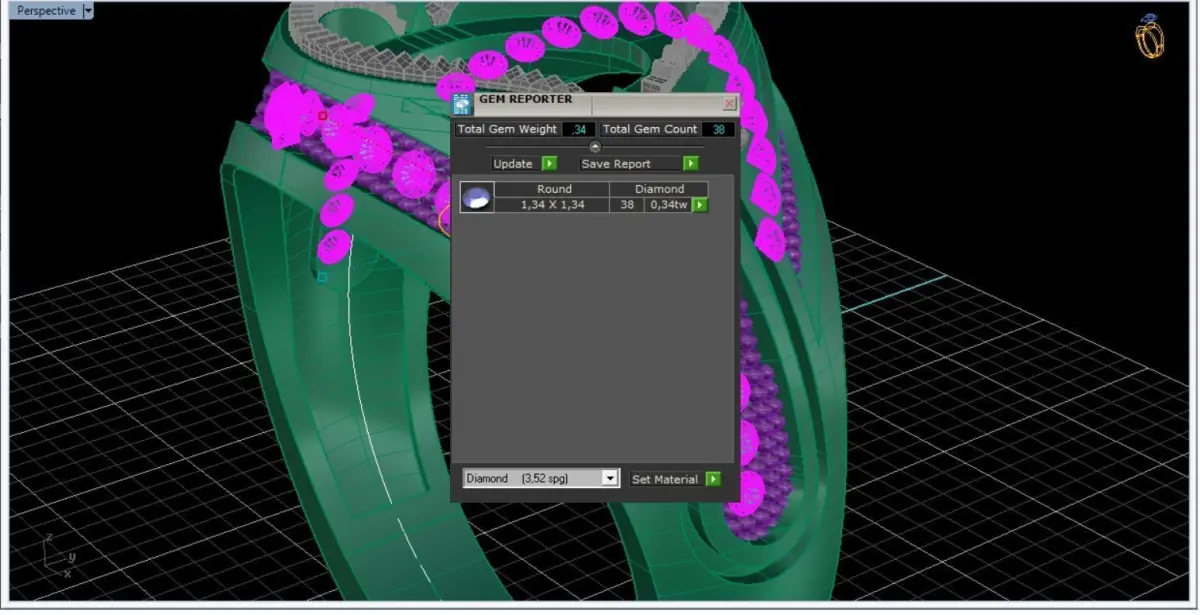Click the Total Gem Weight label
Image resolution: width=1200 pixels, height=615 pixels.
coord(507,130)
